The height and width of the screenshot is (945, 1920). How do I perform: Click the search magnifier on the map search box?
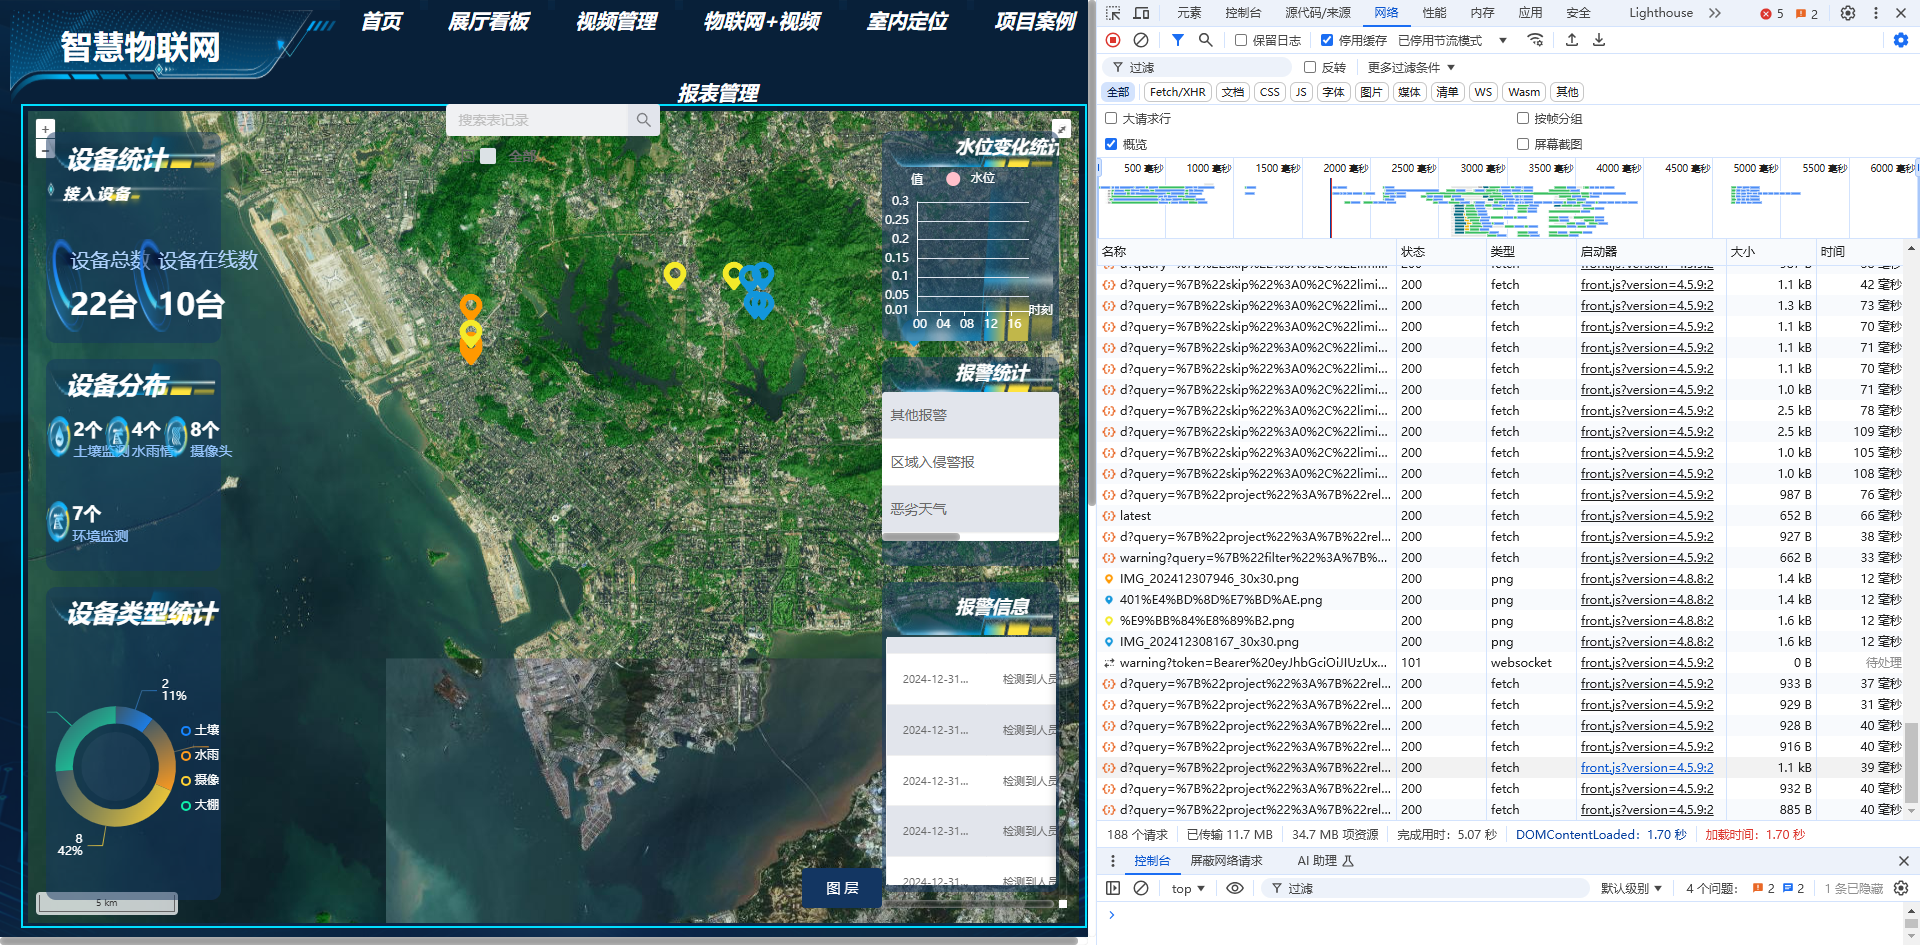pyautogui.click(x=643, y=120)
